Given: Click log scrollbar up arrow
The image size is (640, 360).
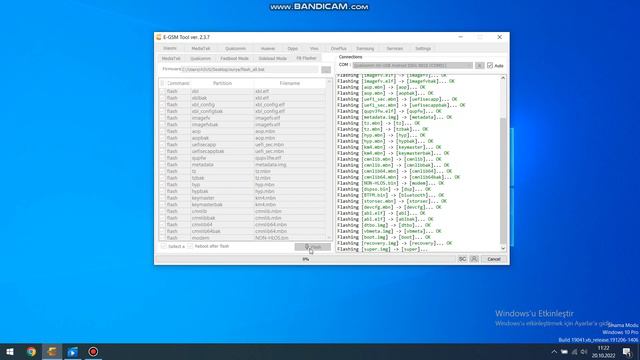Looking at the screenshot, I should (x=503, y=78).
